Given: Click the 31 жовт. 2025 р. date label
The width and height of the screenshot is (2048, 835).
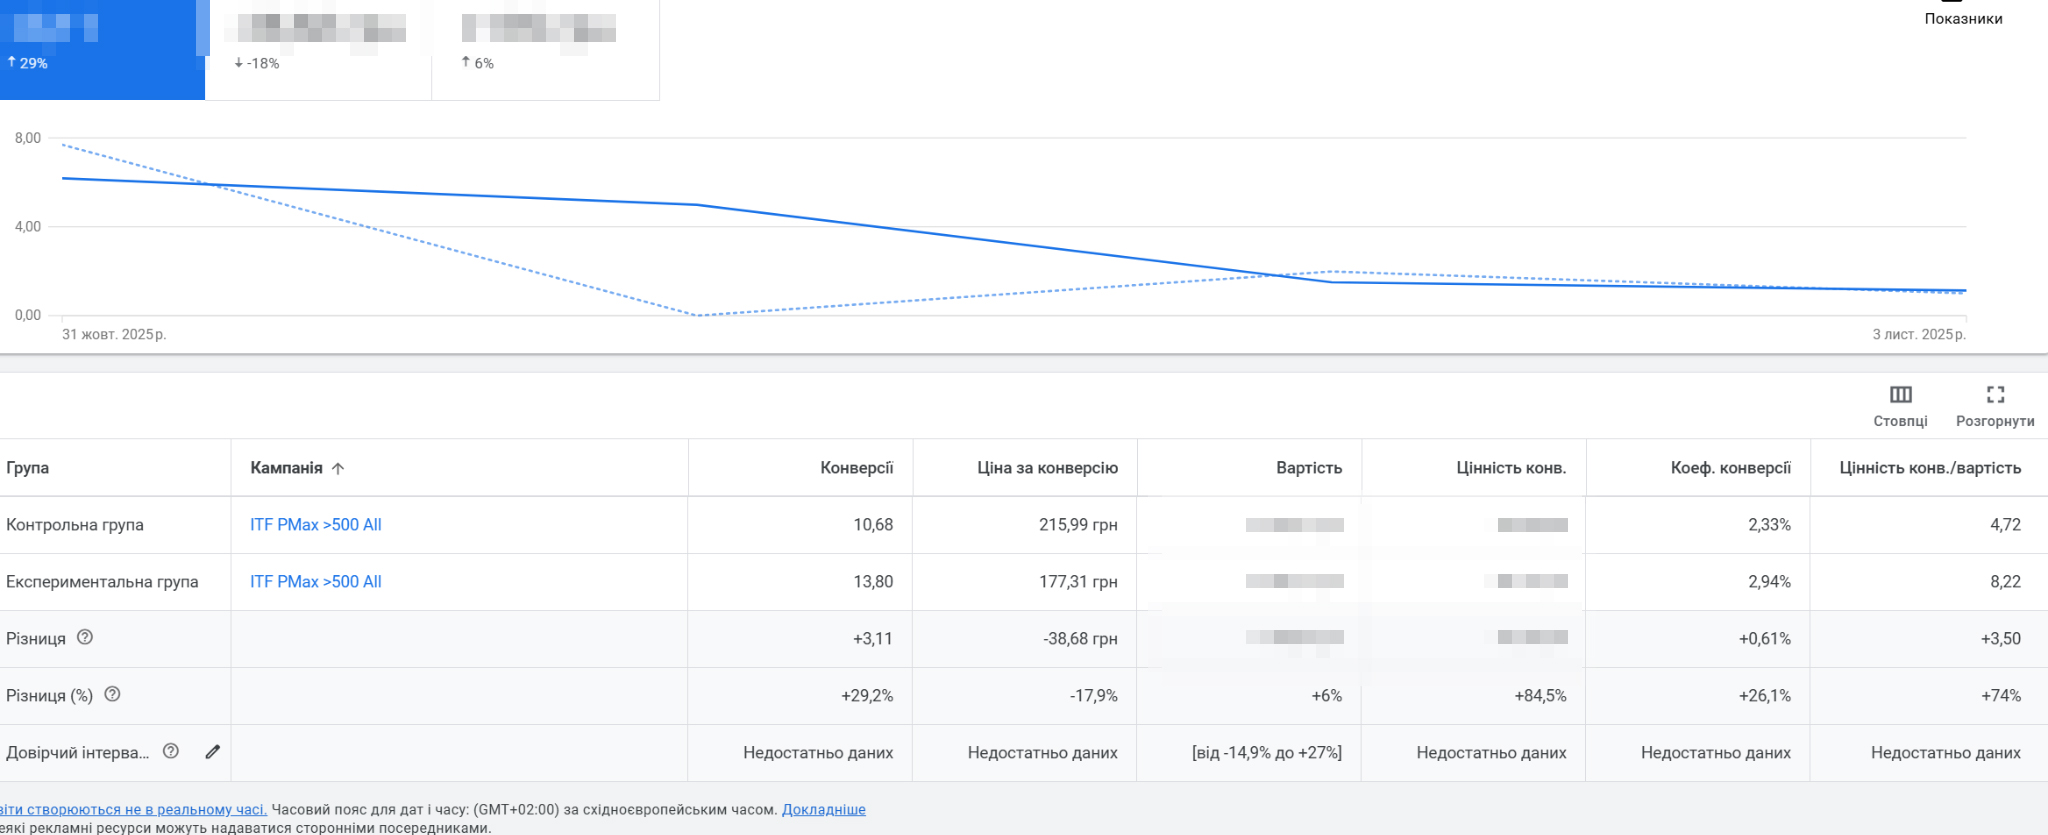Looking at the screenshot, I should [114, 334].
